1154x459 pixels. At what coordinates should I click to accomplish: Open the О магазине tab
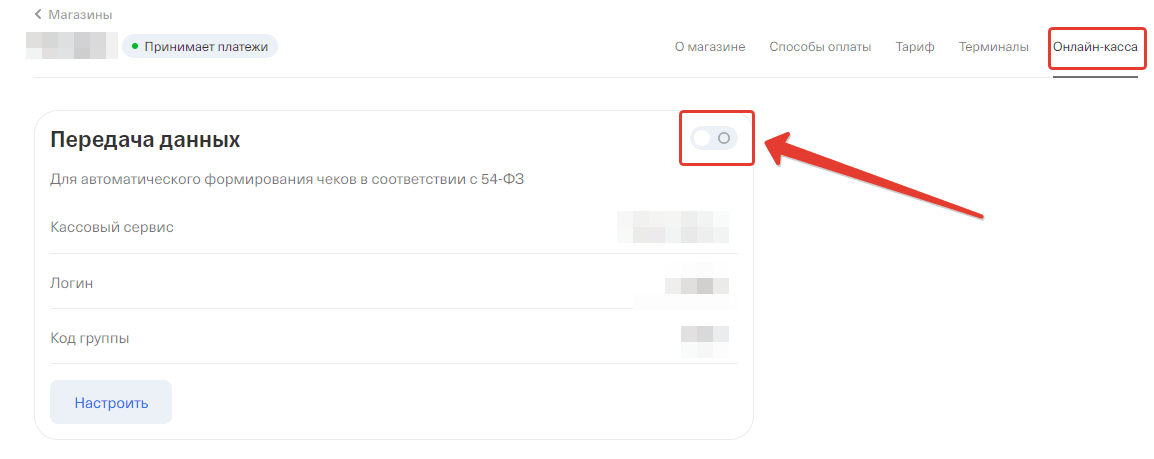click(x=710, y=47)
